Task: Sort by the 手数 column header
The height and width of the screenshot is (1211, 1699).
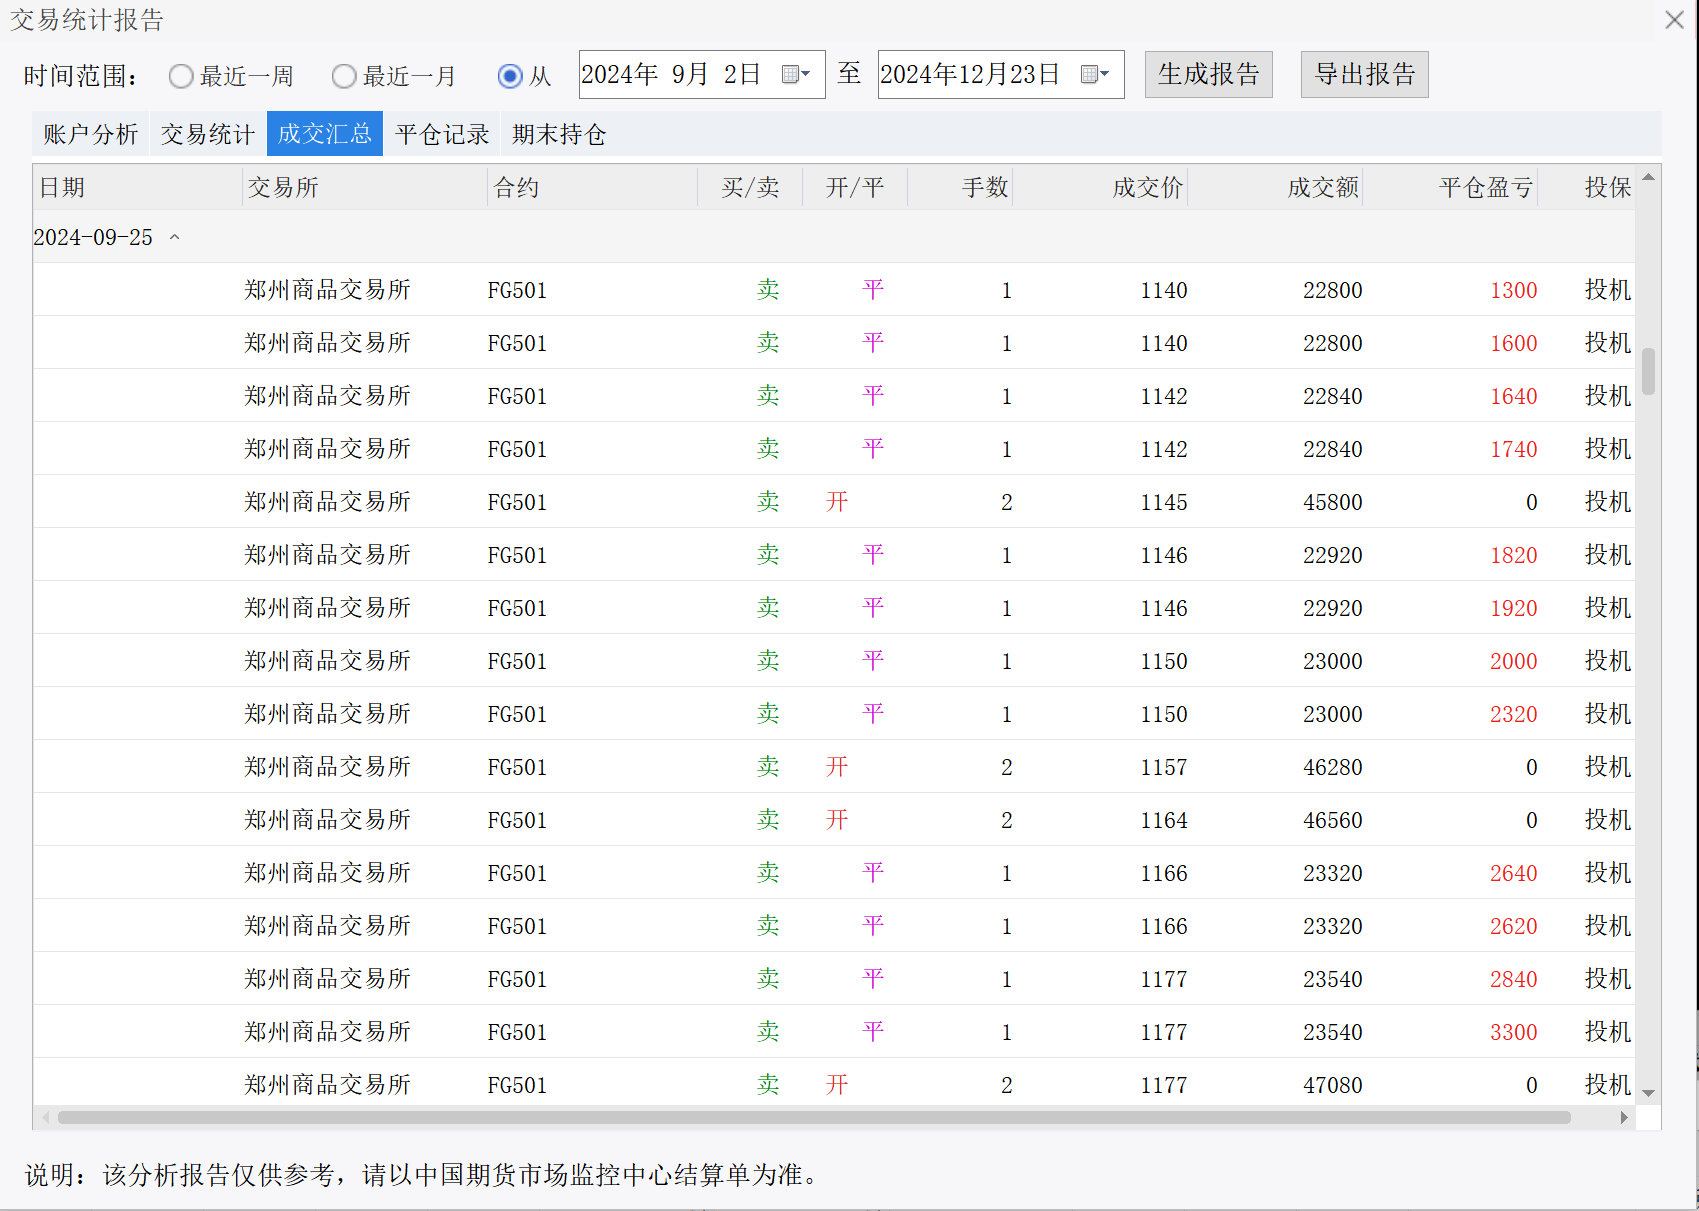Action: pyautogui.click(x=960, y=187)
